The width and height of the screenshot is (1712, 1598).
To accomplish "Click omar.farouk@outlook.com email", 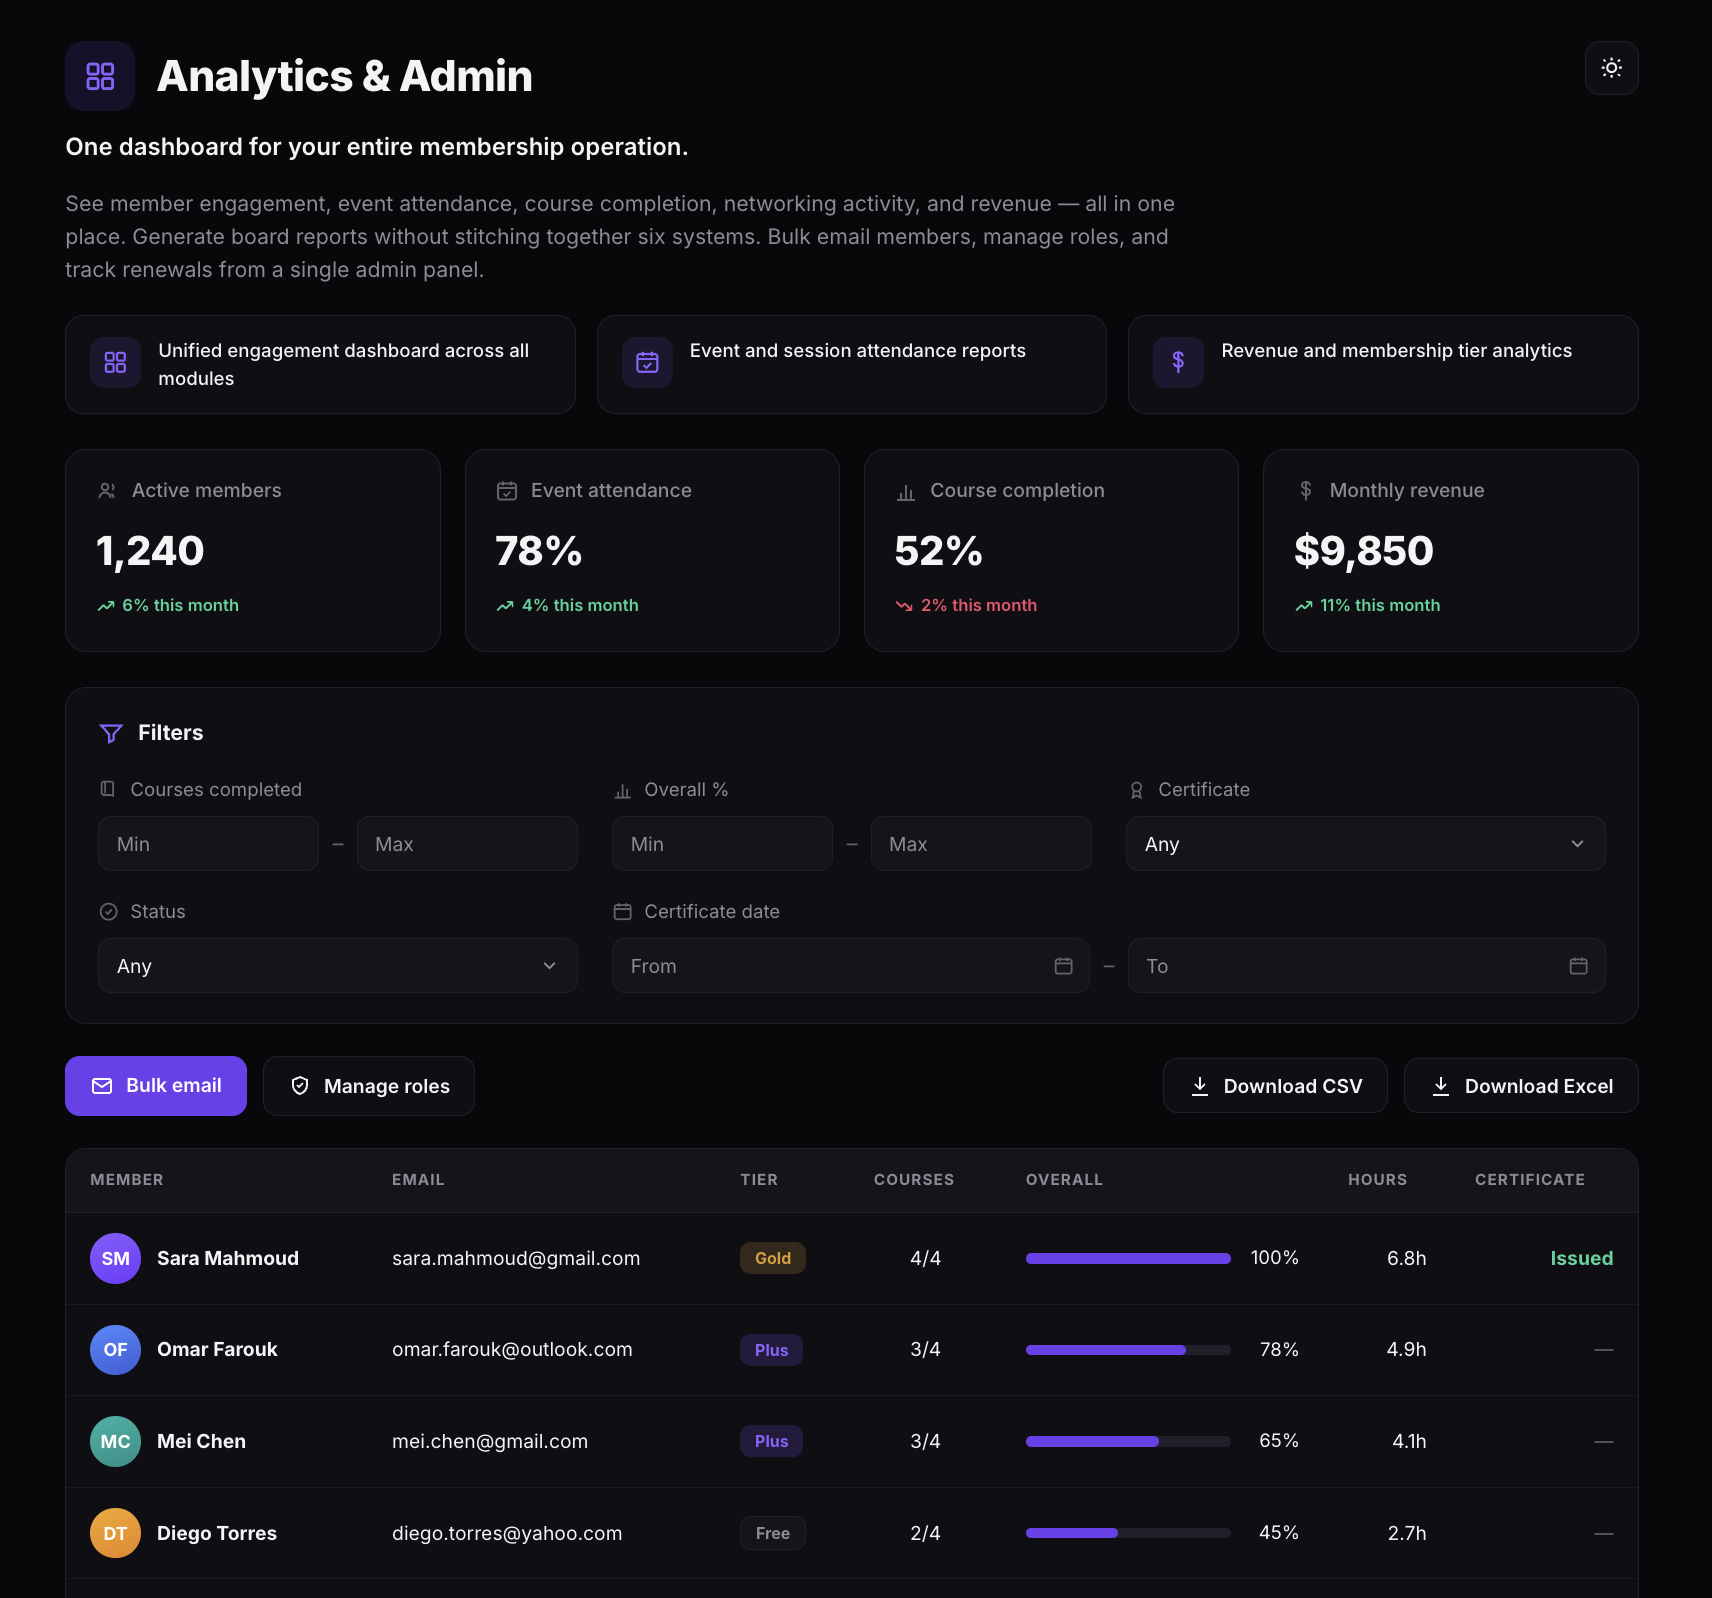I will (512, 1350).
